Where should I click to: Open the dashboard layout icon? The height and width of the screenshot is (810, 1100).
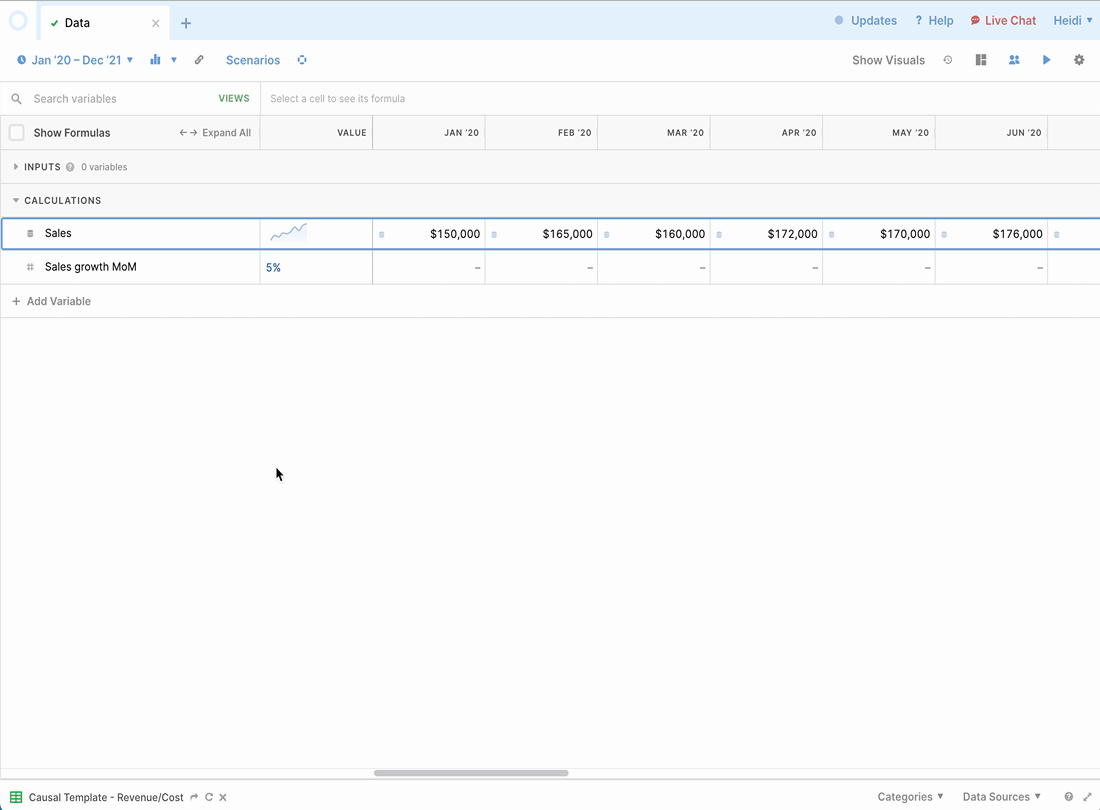(x=981, y=60)
